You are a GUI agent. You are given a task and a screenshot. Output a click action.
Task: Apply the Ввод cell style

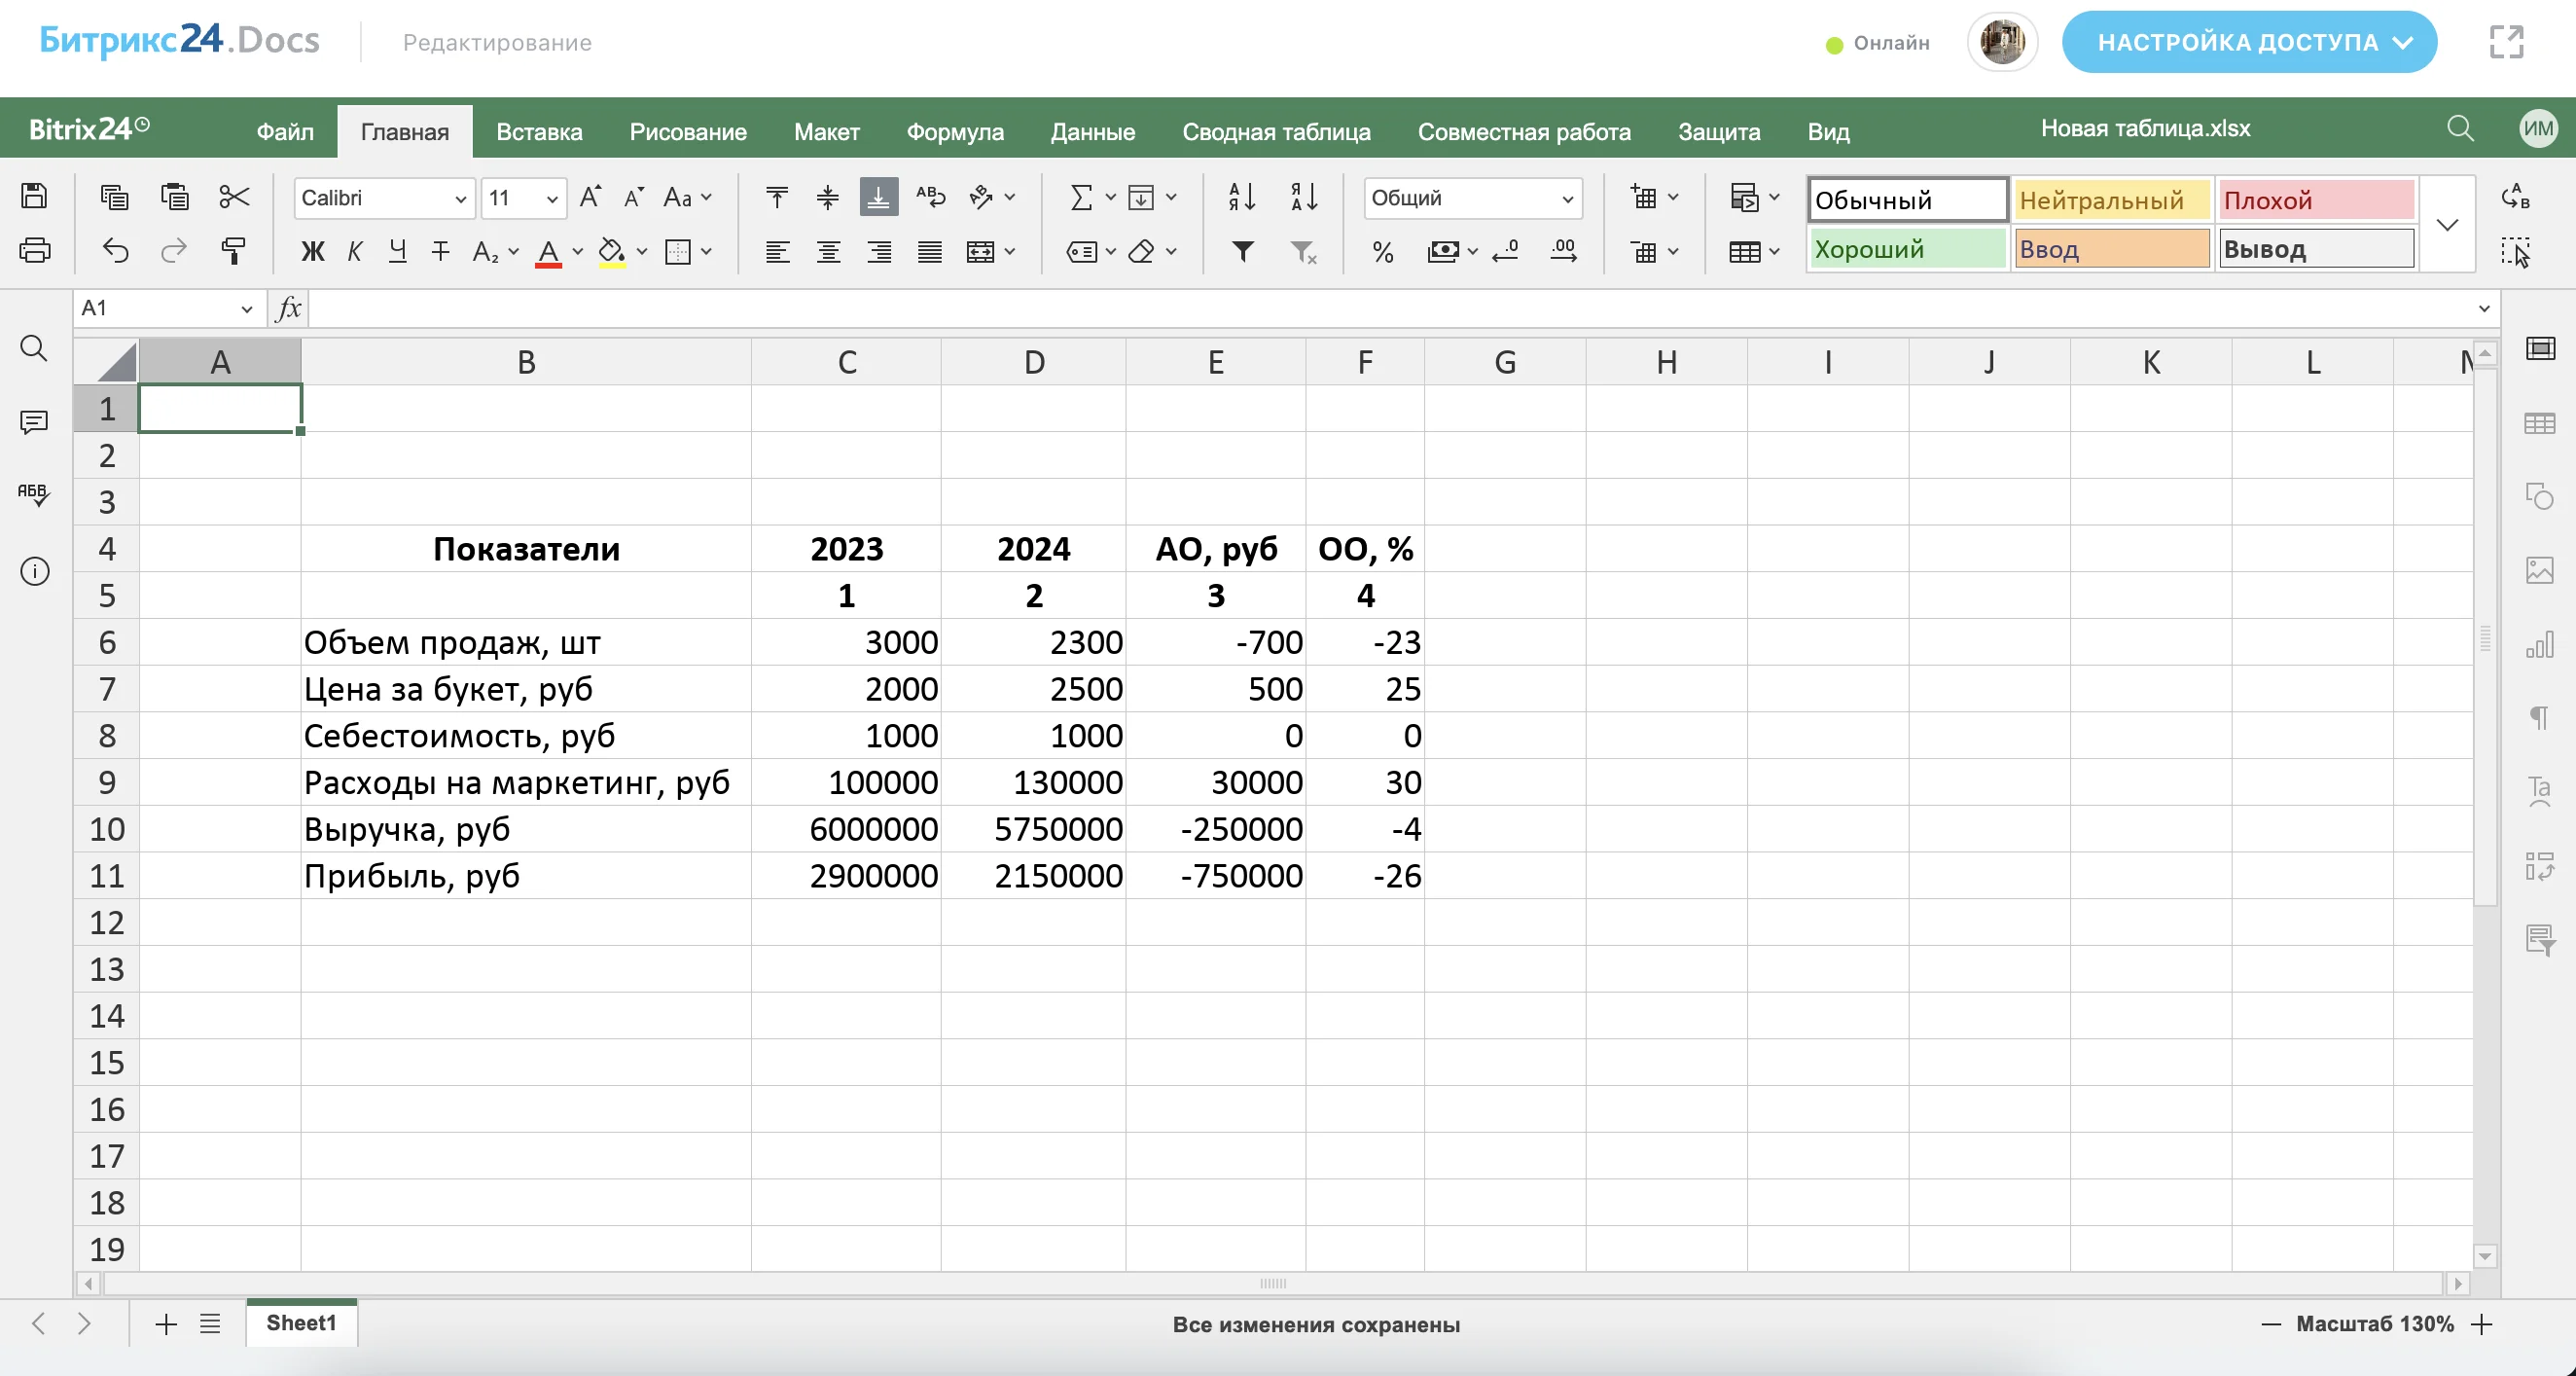pos(2111,249)
